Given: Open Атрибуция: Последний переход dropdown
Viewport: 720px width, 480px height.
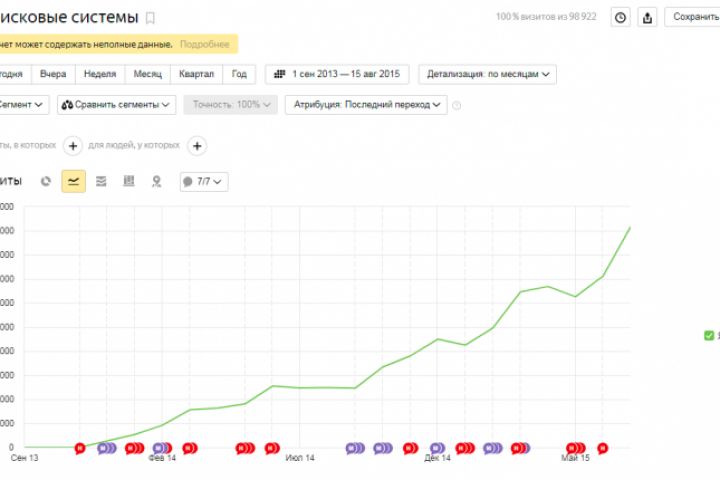Looking at the screenshot, I should 366,105.
